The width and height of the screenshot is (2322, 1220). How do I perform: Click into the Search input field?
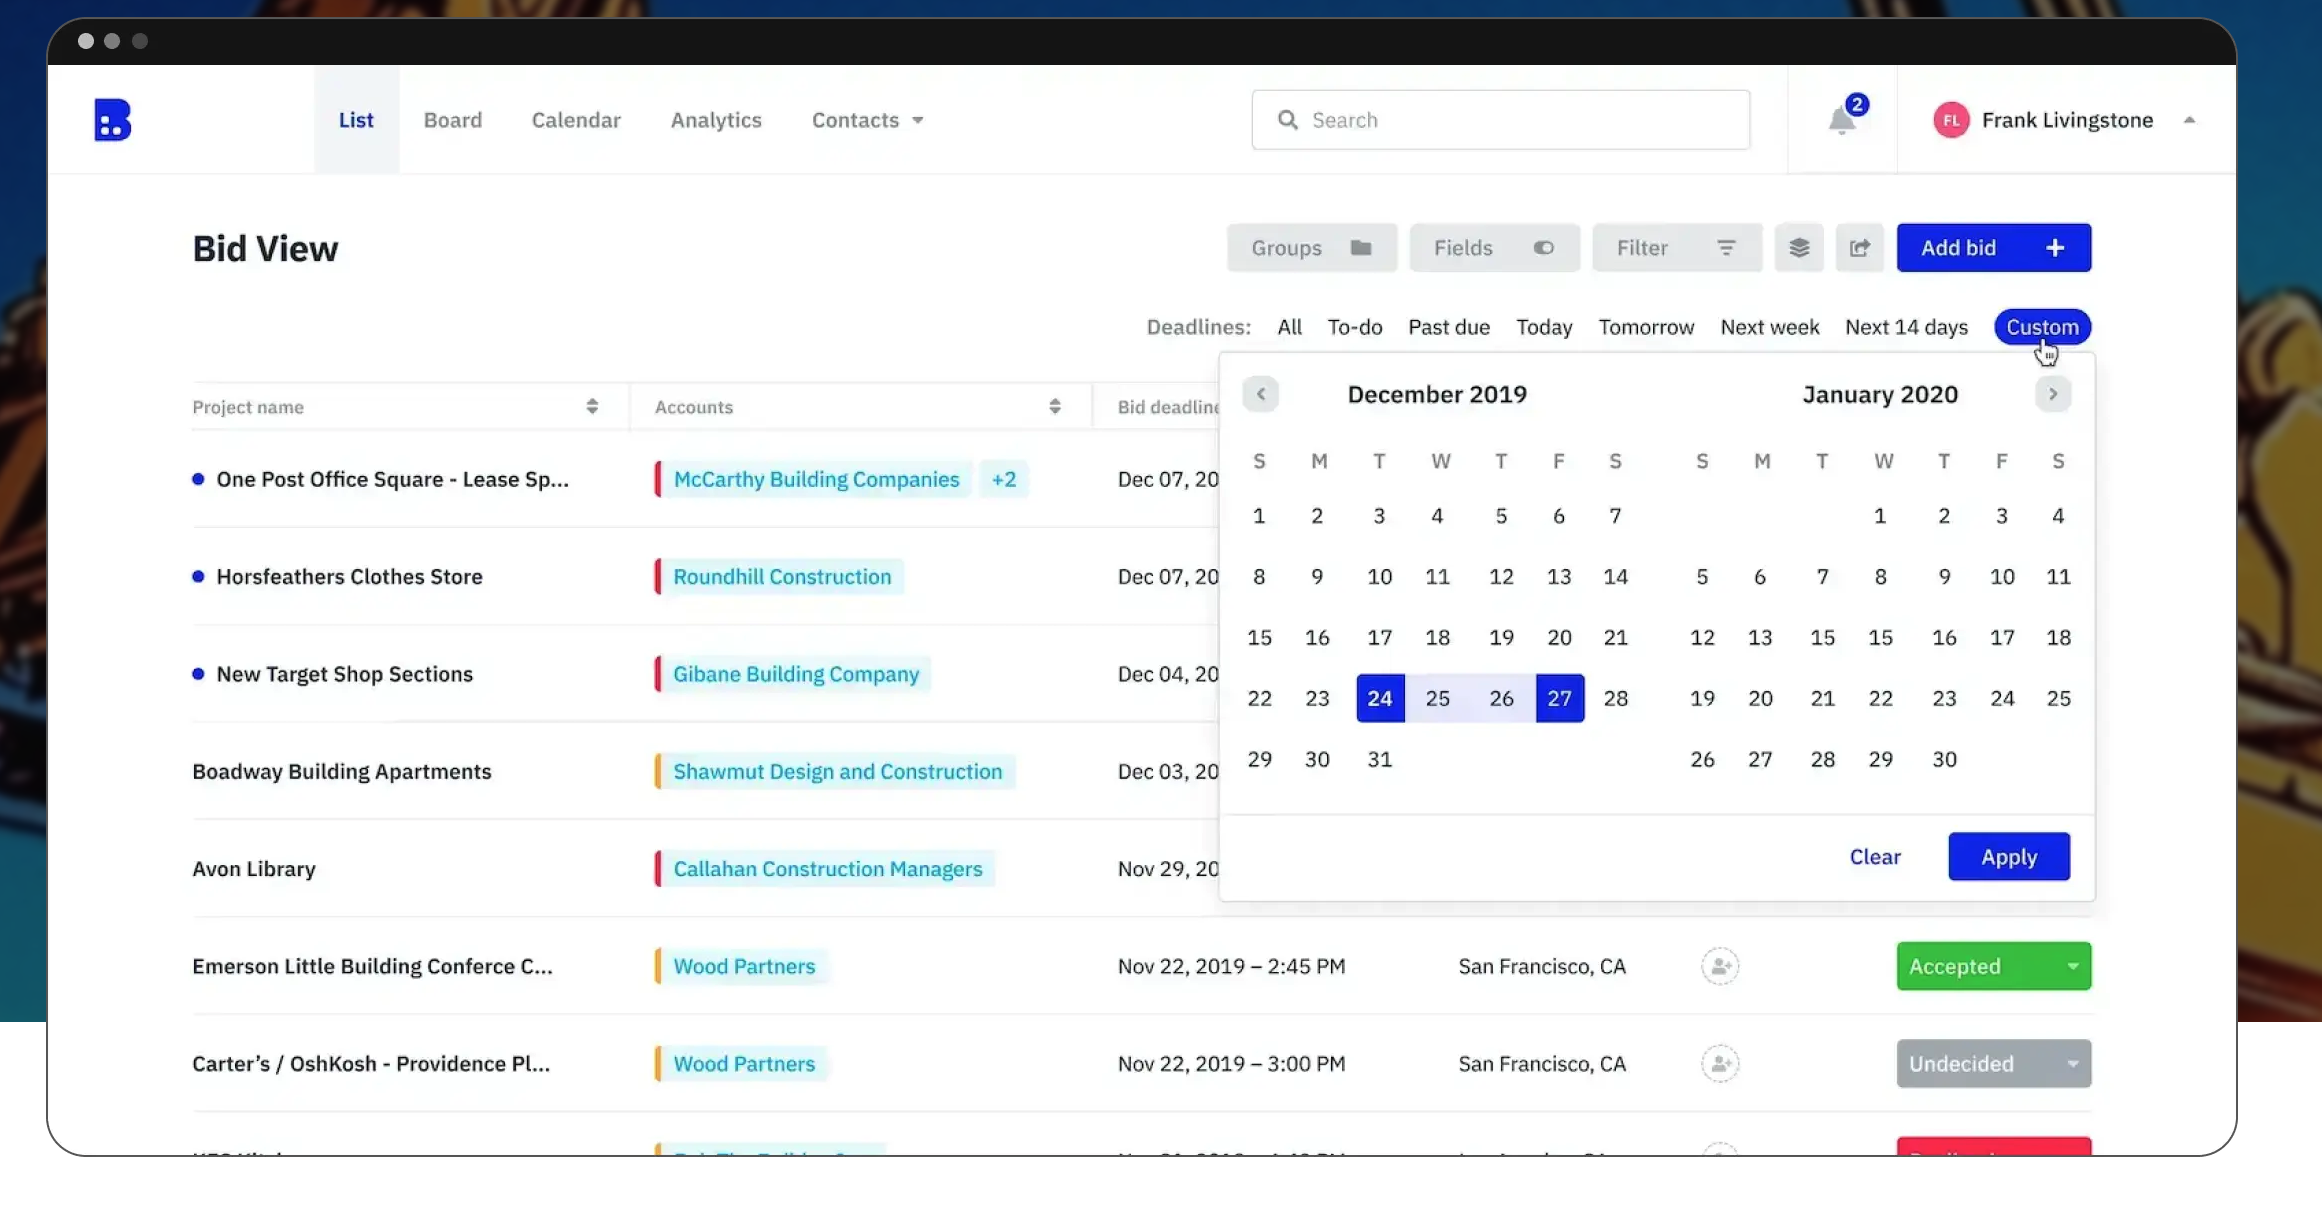1500,120
